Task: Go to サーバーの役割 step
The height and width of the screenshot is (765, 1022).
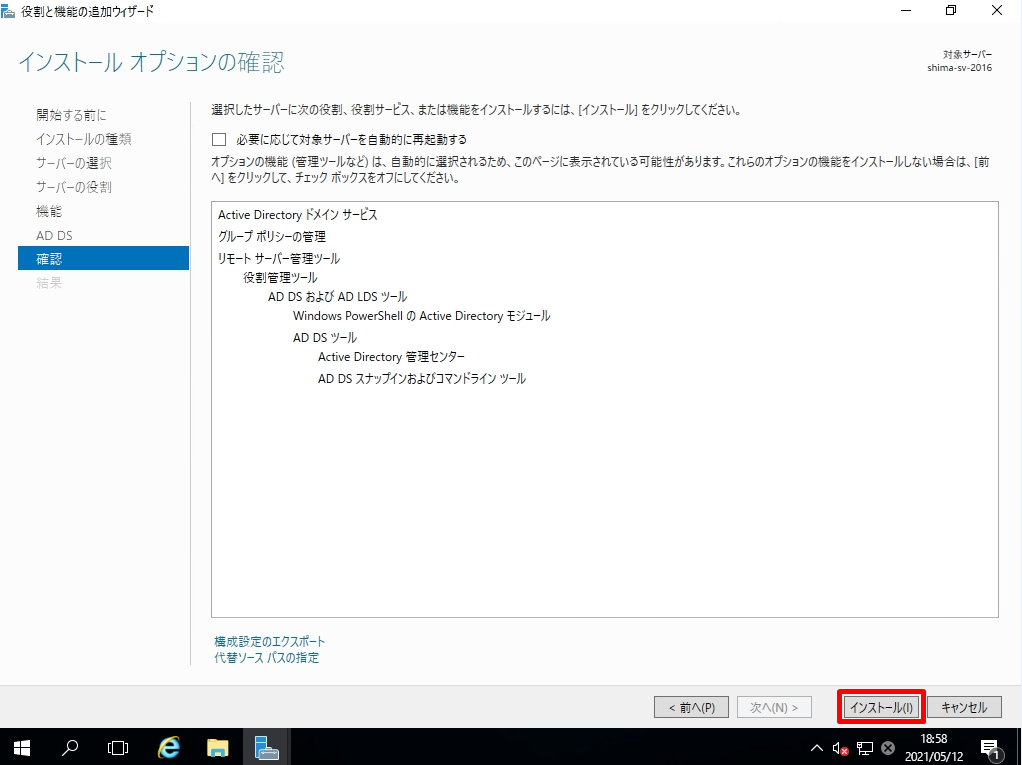Action: (74, 187)
